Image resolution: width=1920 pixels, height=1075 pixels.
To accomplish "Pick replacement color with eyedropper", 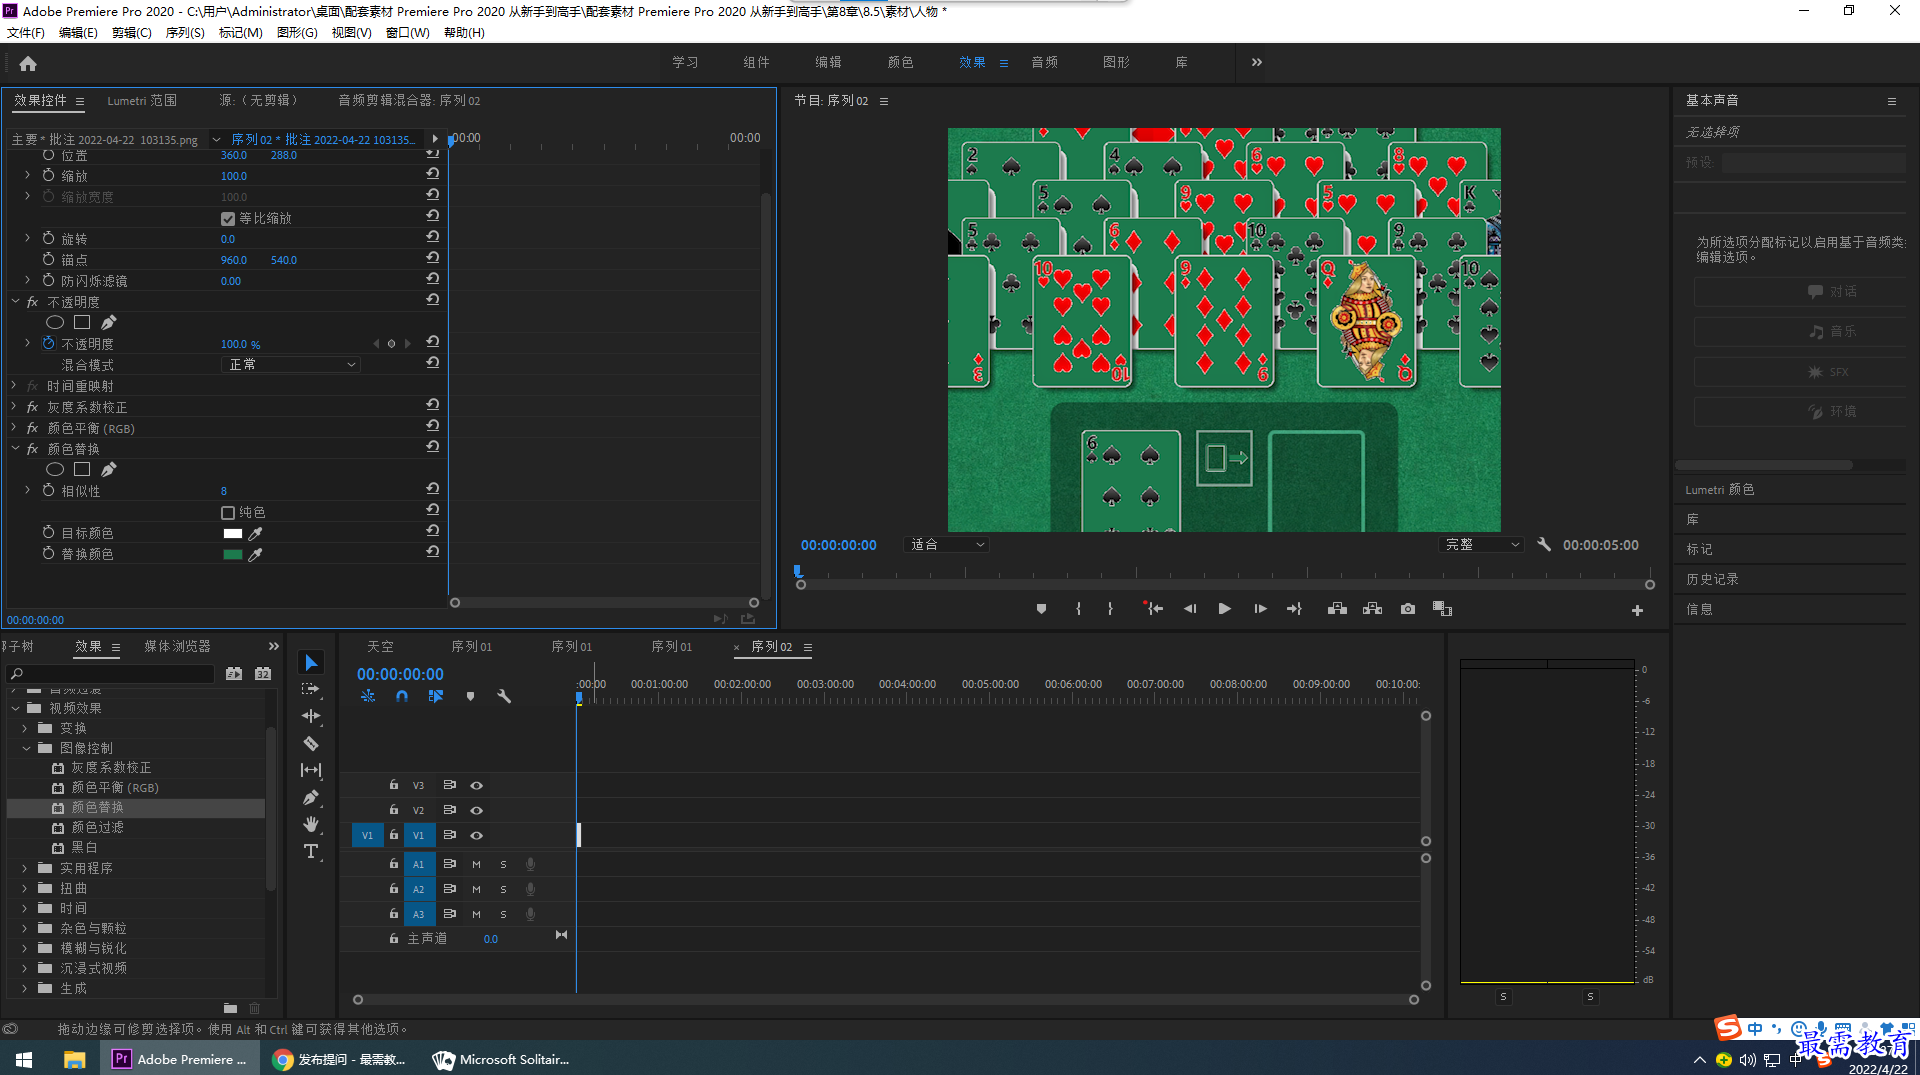I will click(256, 555).
